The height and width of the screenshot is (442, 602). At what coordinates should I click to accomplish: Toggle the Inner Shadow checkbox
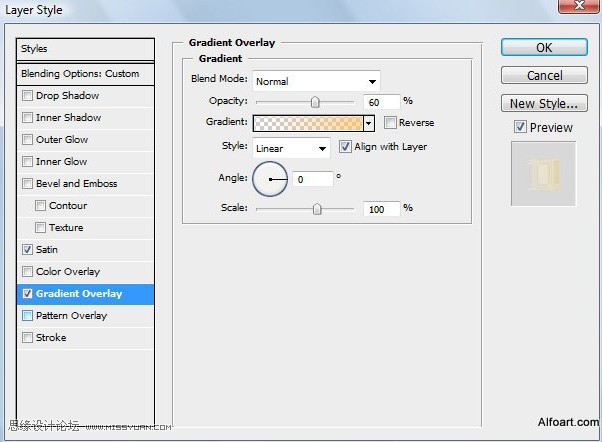pos(27,117)
